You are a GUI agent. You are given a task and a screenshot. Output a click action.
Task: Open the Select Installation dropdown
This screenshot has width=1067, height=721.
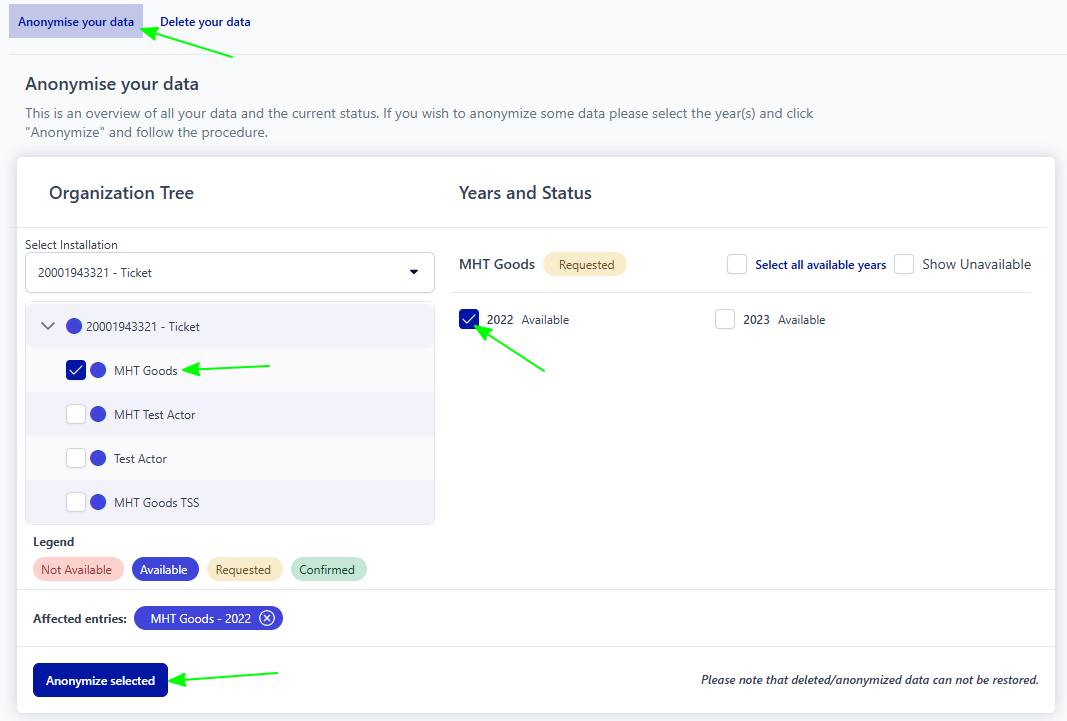point(230,272)
